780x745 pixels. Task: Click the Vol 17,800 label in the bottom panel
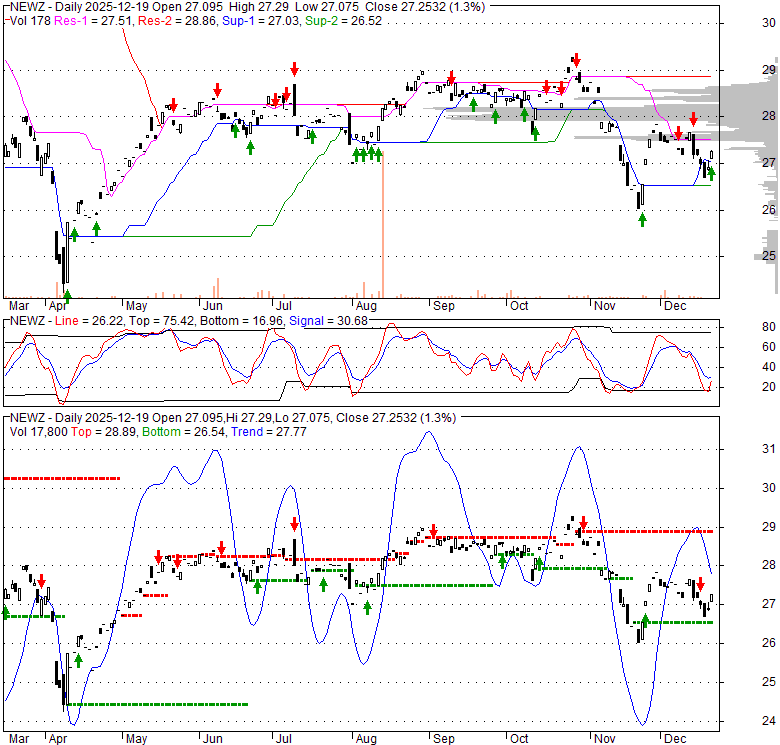(x=40, y=431)
